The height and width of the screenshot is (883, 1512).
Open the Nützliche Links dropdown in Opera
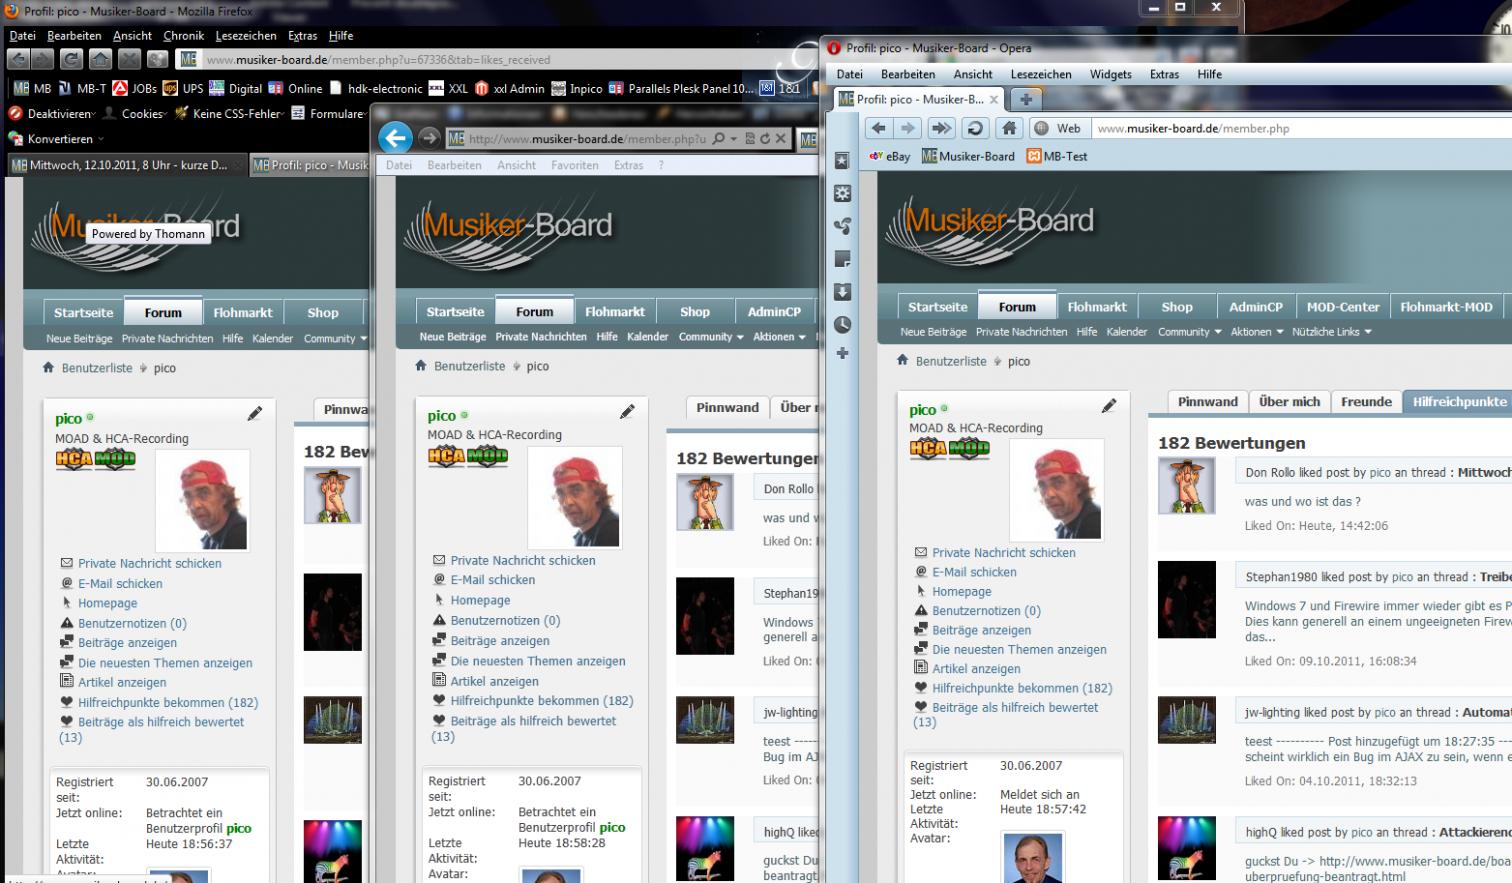[1332, 332]
